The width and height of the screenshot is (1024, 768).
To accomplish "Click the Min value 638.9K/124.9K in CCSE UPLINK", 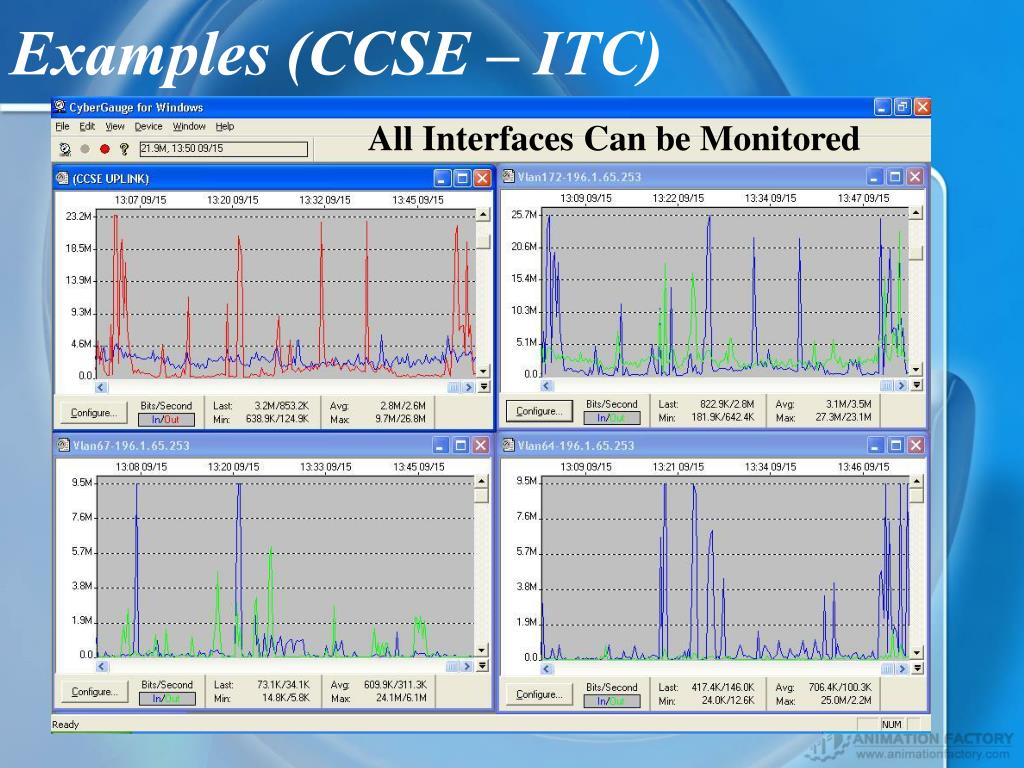I will (277, 419).
